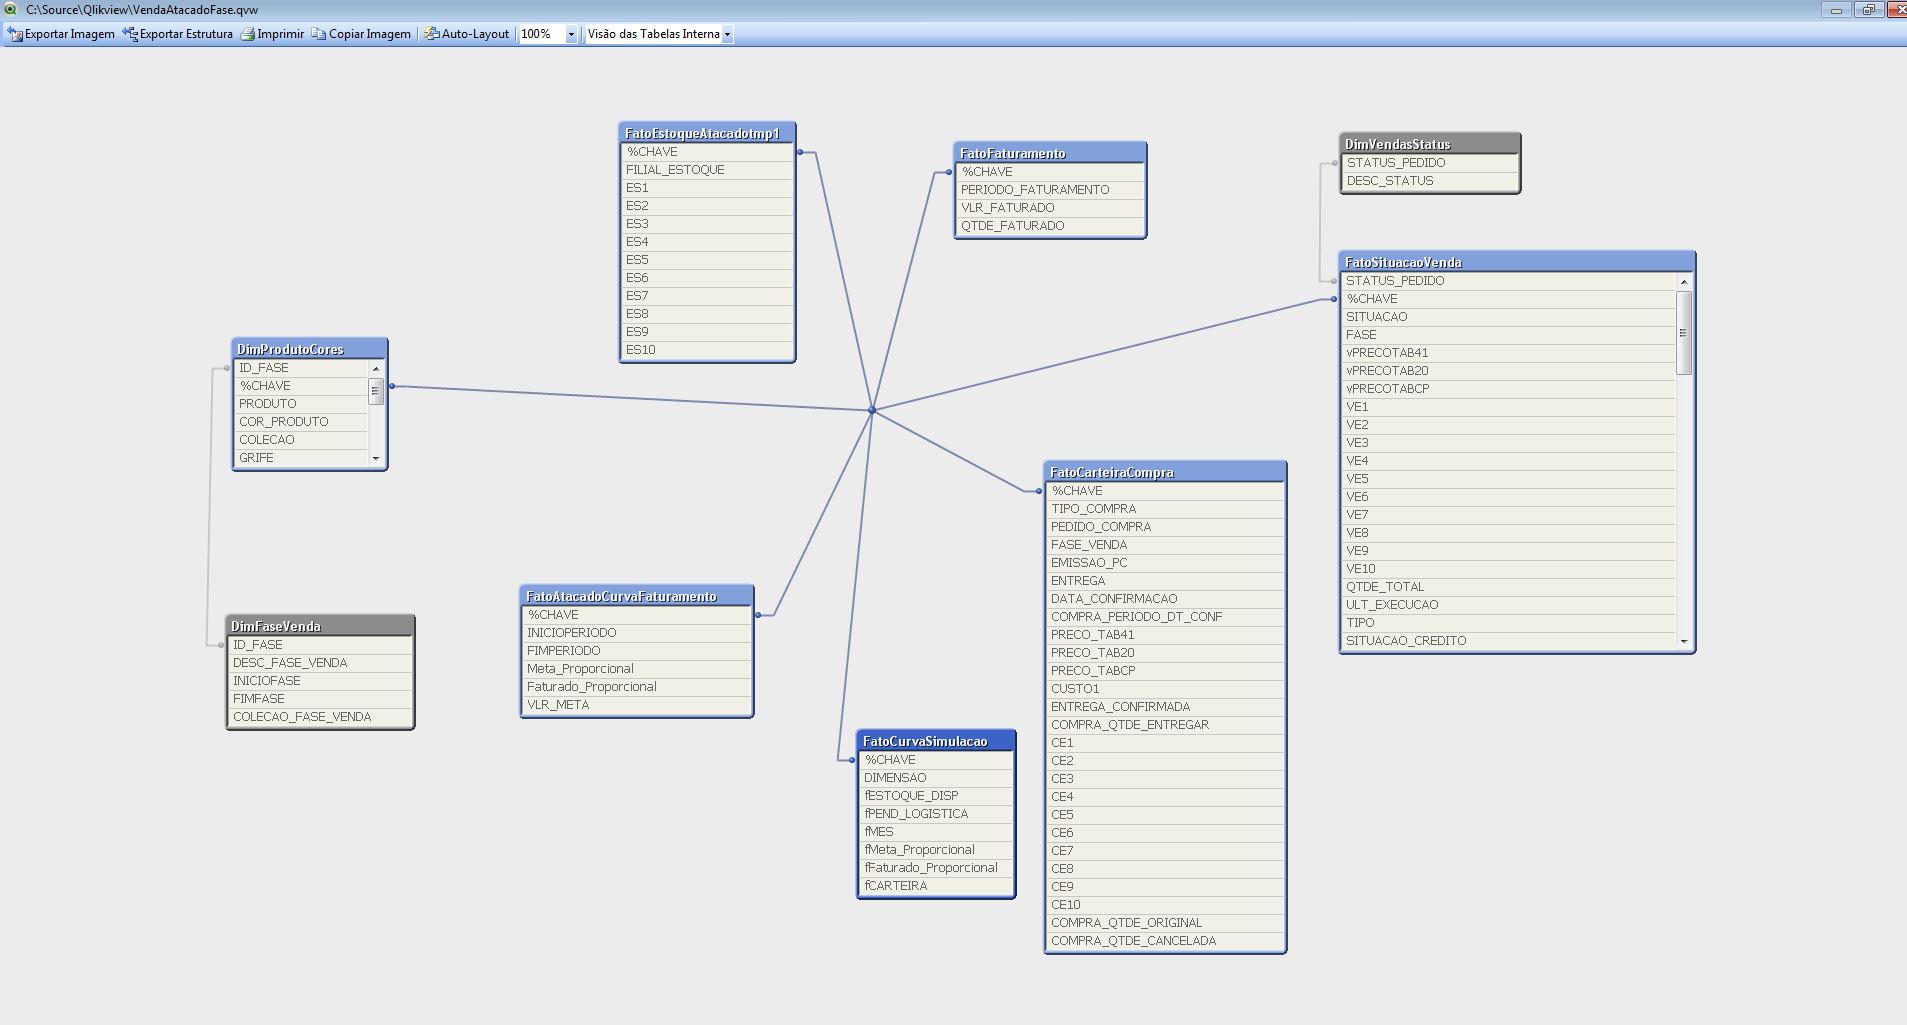Select the FatoCarteiraCompra table header
Image resolution: width=1907 pixels, height=1025 pixels.
point(1165,472)
